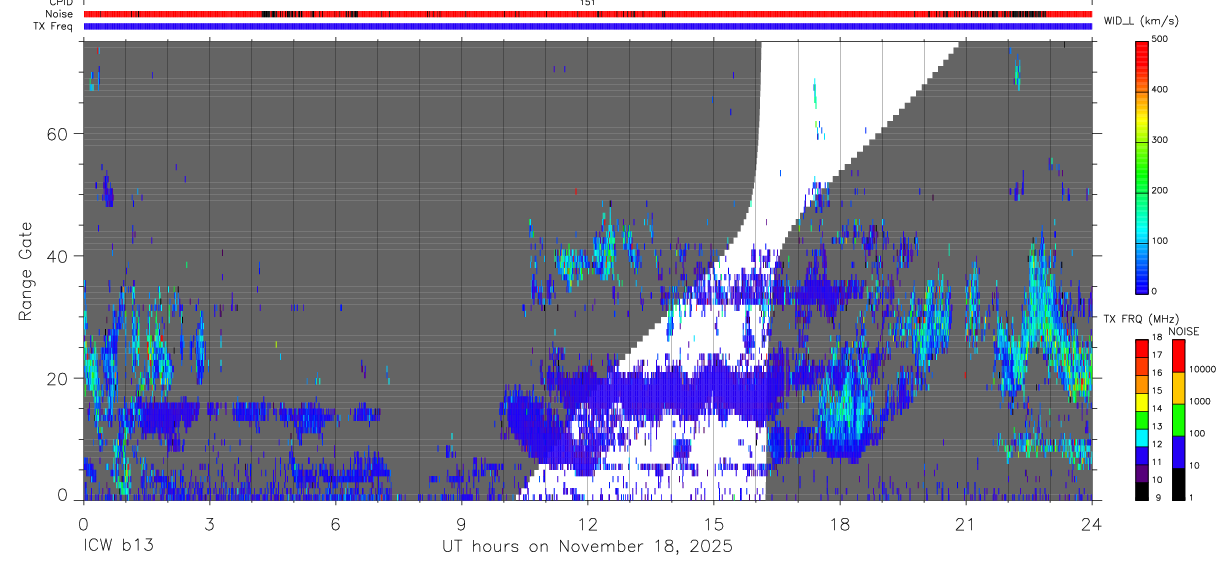Click the 9 label in TX FRQ legend

click(1156, 498)
